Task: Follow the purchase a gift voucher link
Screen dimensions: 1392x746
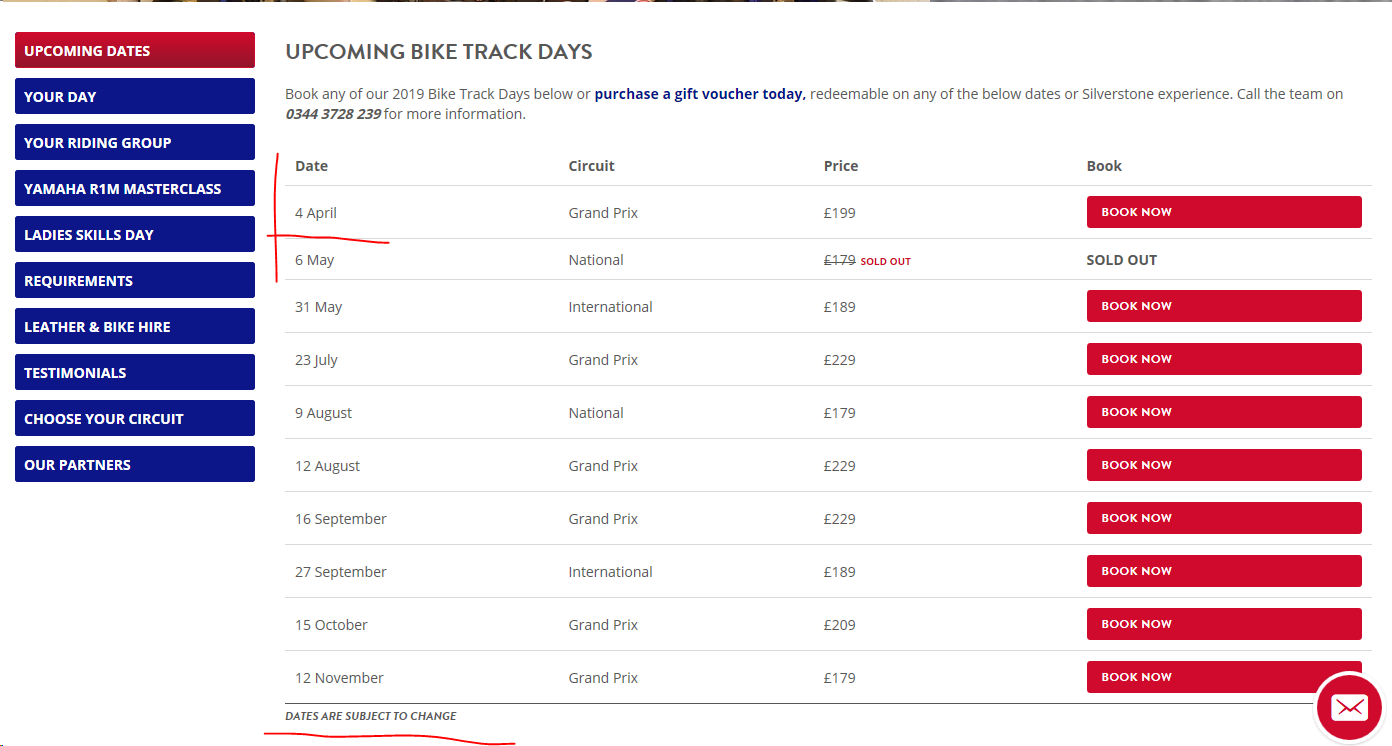Action: pyautogui.click(x=699, y=94)
